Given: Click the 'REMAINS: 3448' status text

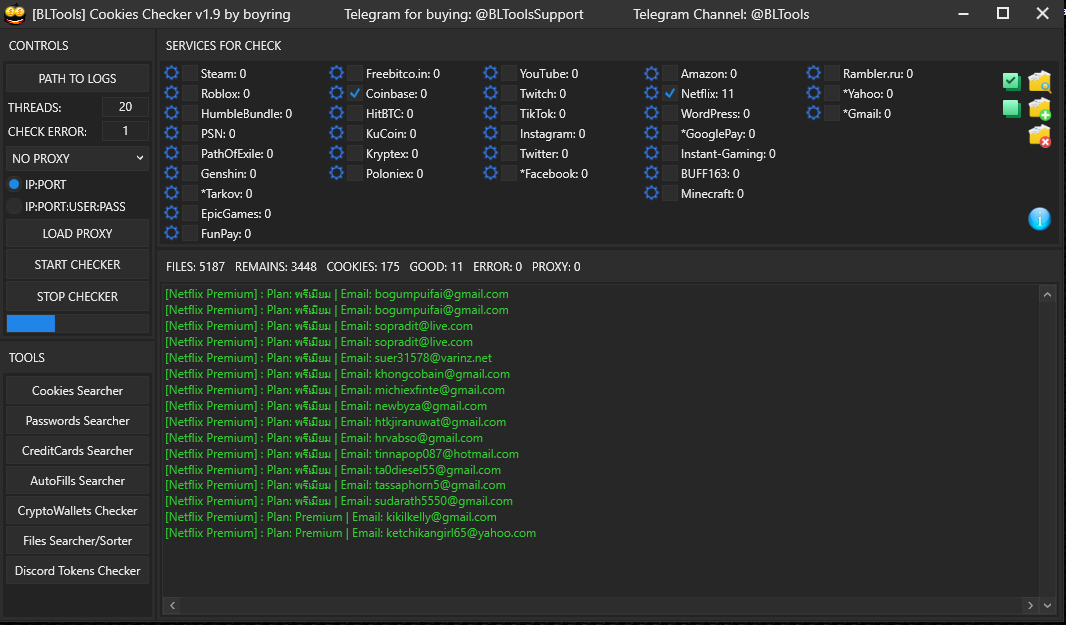Looking at the screenshot, I should click(275, 267).
